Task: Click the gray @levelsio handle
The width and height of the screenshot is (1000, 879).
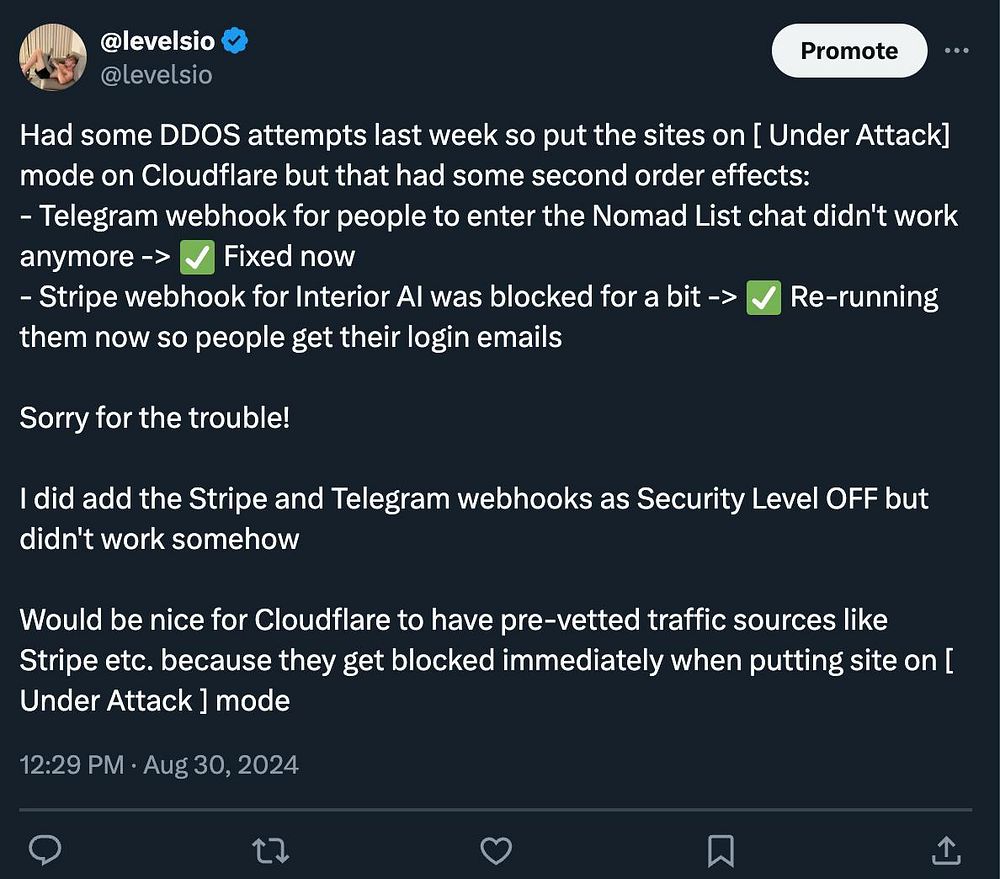Action: tap(156, 75)
